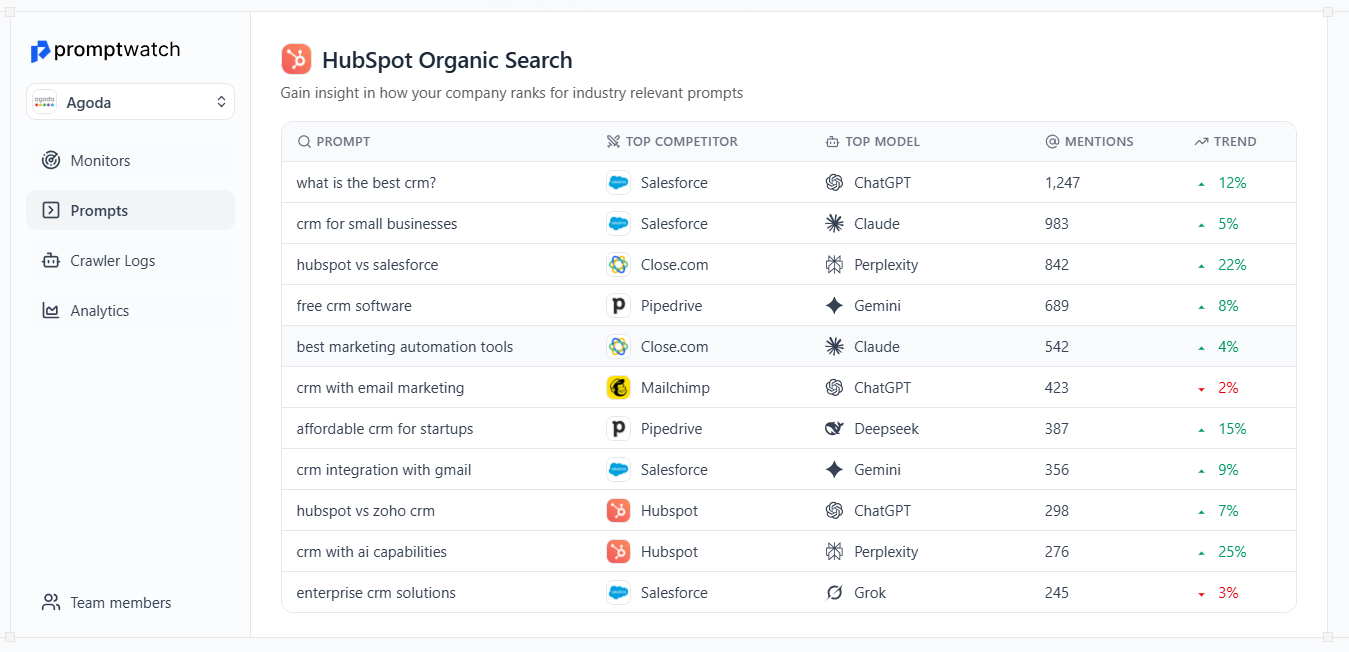Click the Team members people icon
Viewport: 1349px width, 652px height.
pos(51,603)
